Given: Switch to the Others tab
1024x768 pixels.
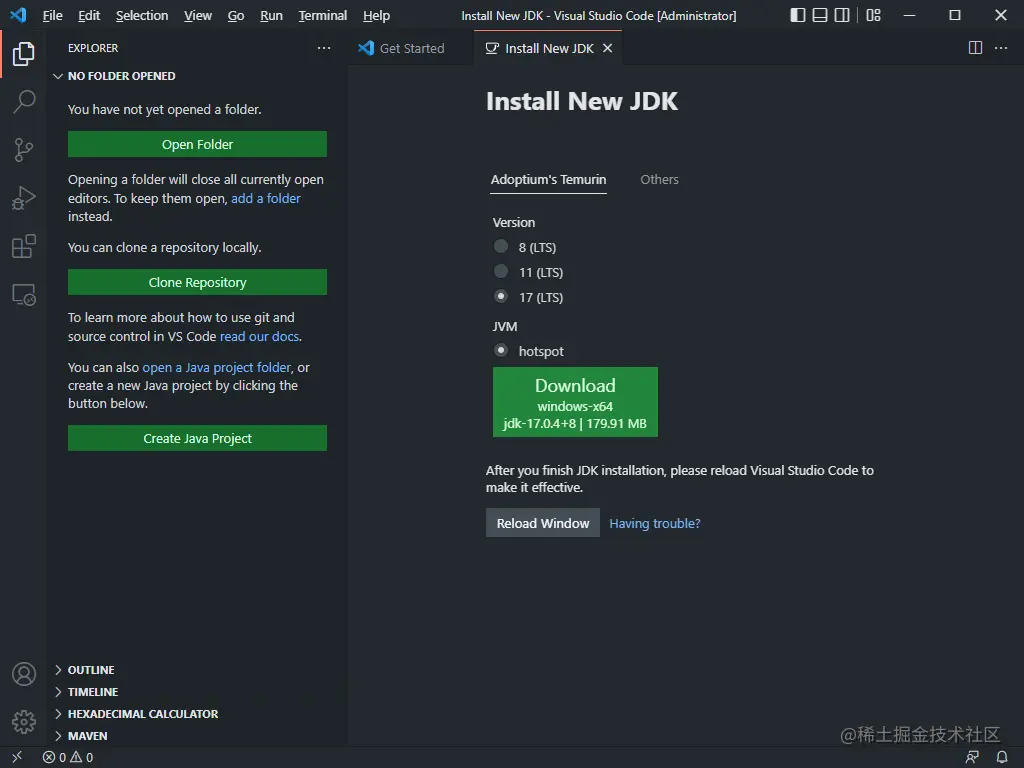Looking at the screenshot, I should click(659, 180).
